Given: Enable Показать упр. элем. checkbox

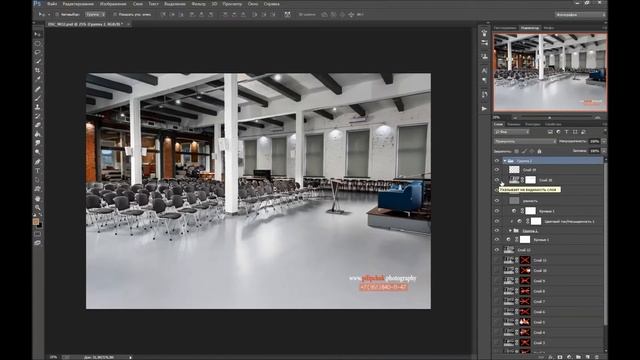Looking at the screenshot, I should tap(115, 14).
